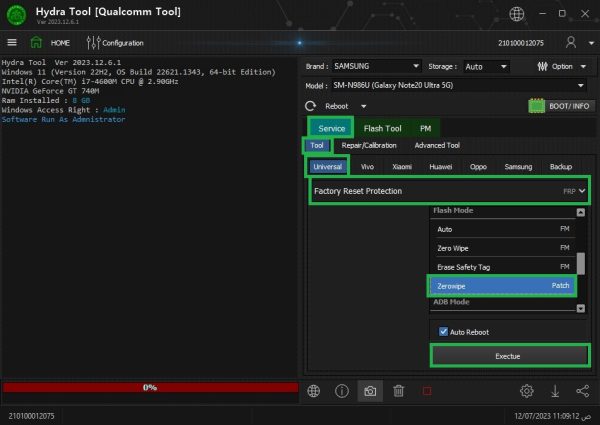The image size is (600, 425).
Task: Click the green HOME house icon
Action: tap(36, 42)
